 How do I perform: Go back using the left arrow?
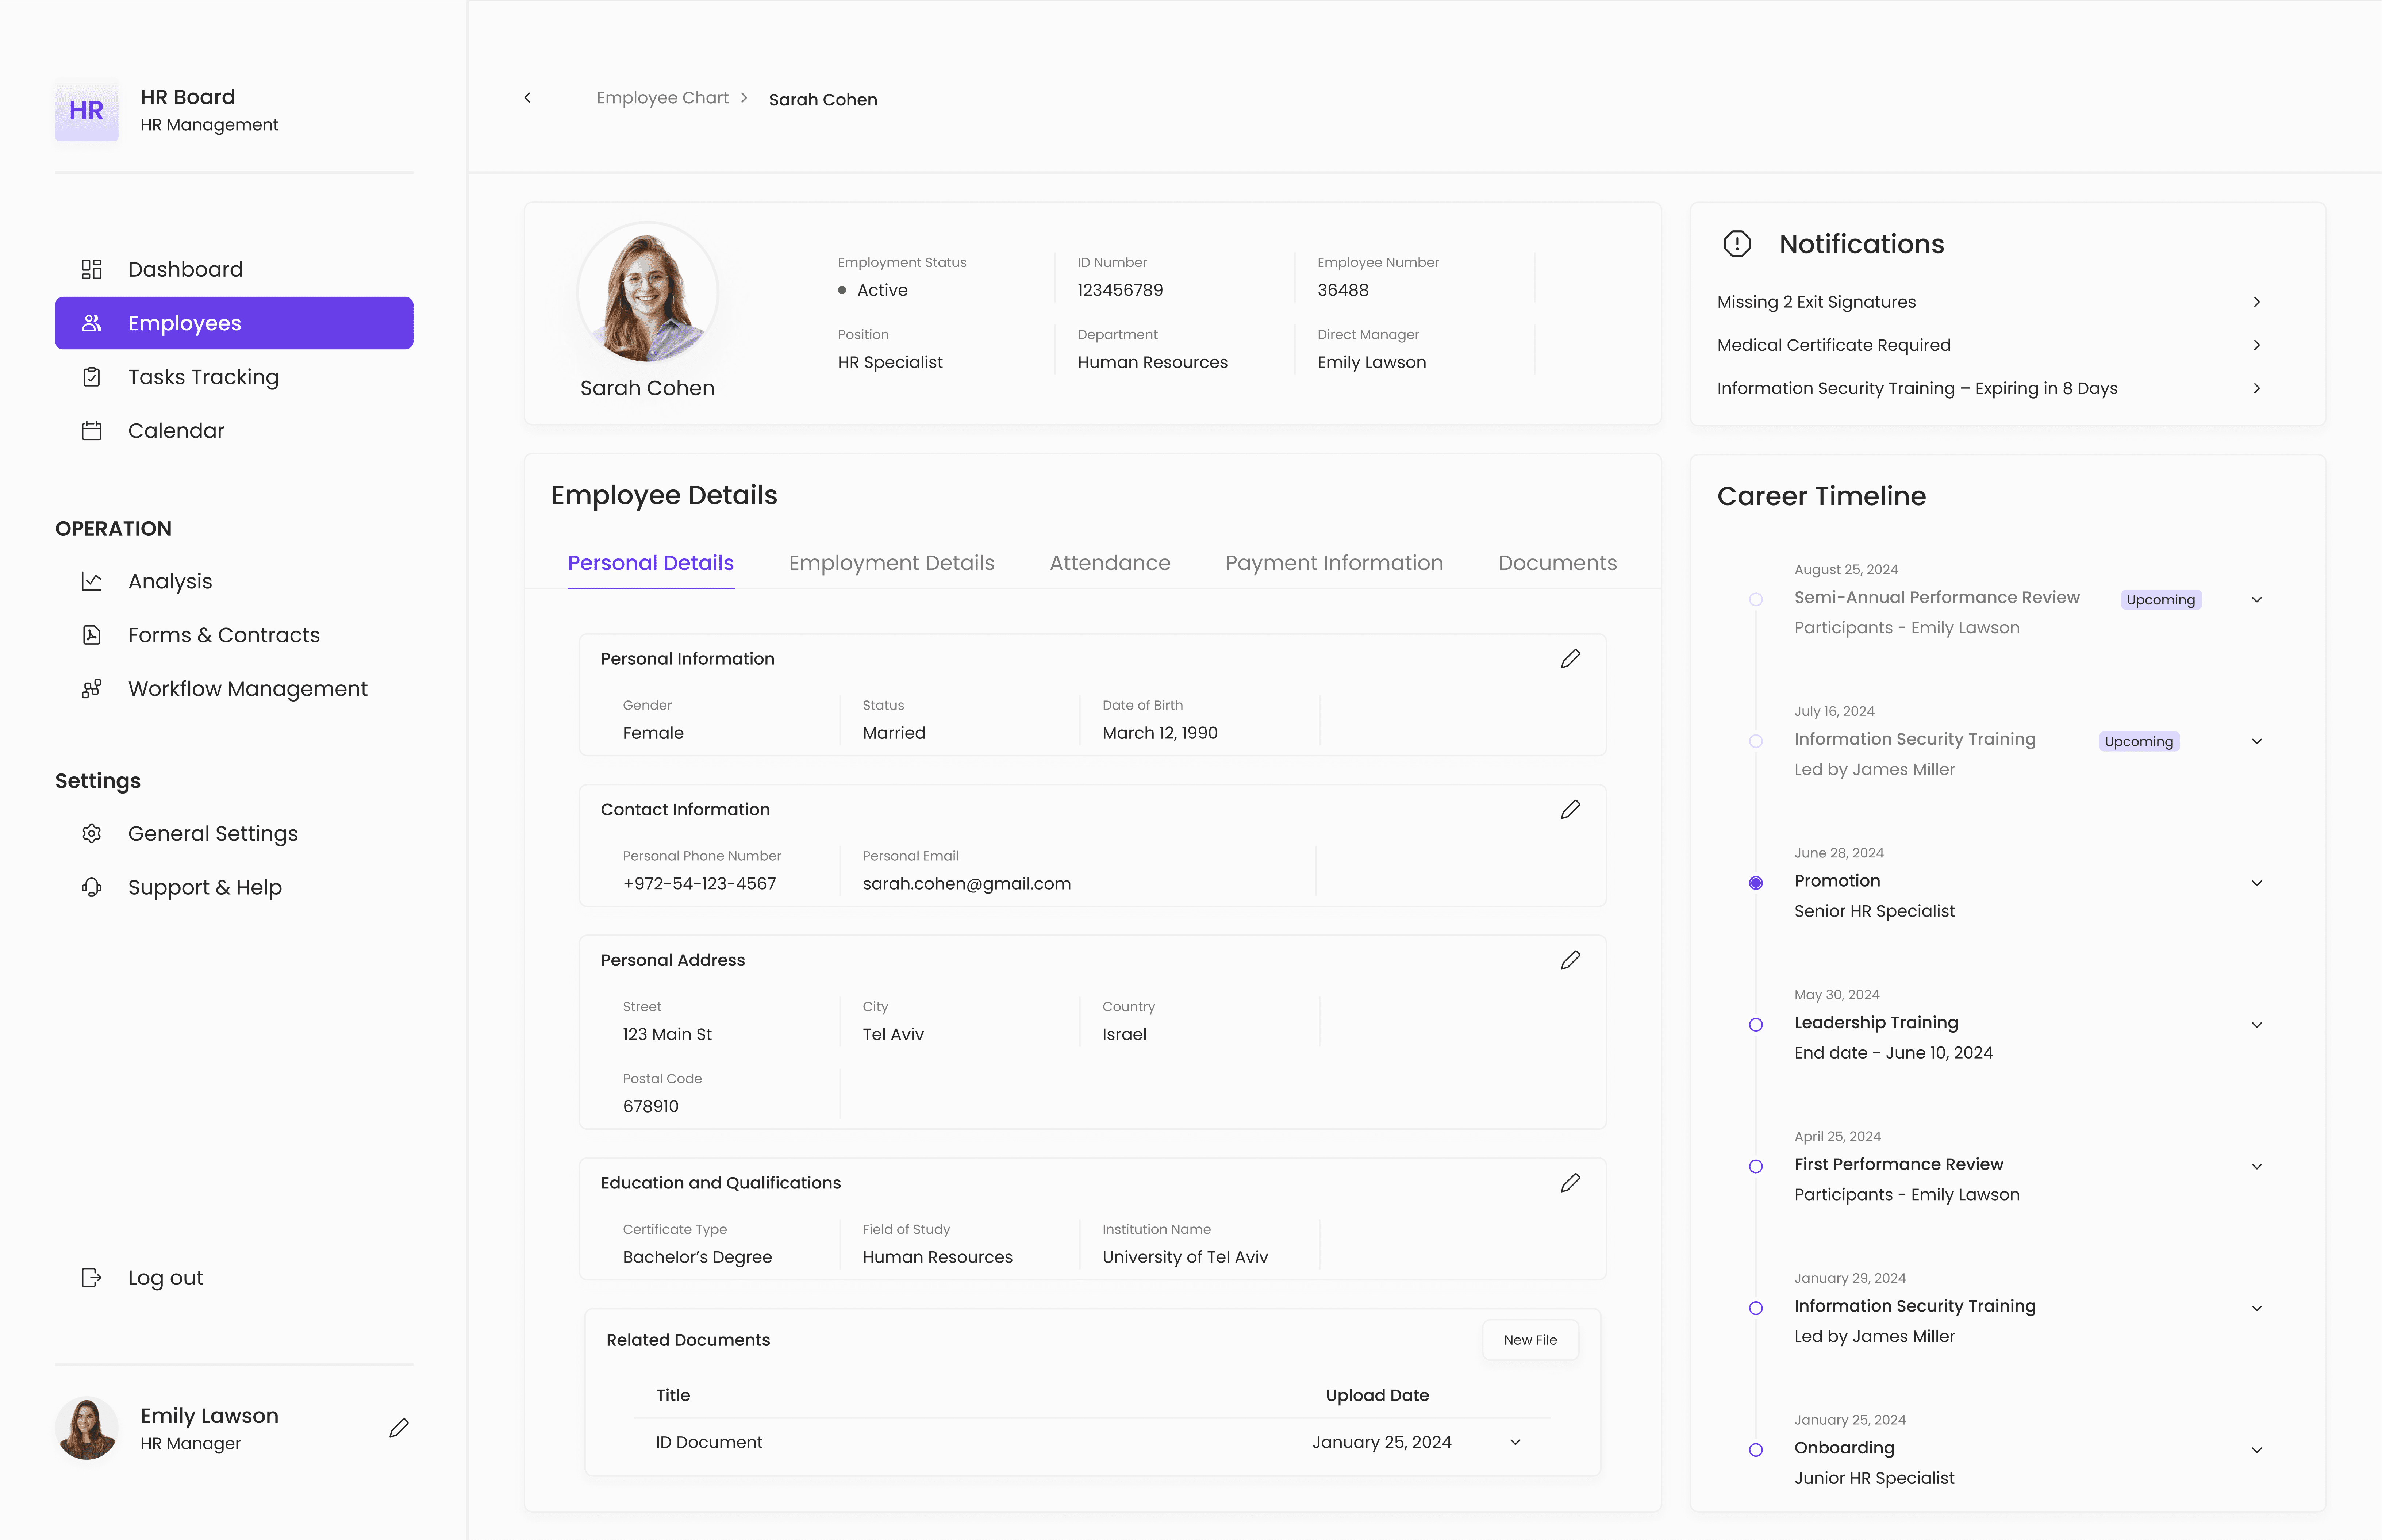[527, 98]
